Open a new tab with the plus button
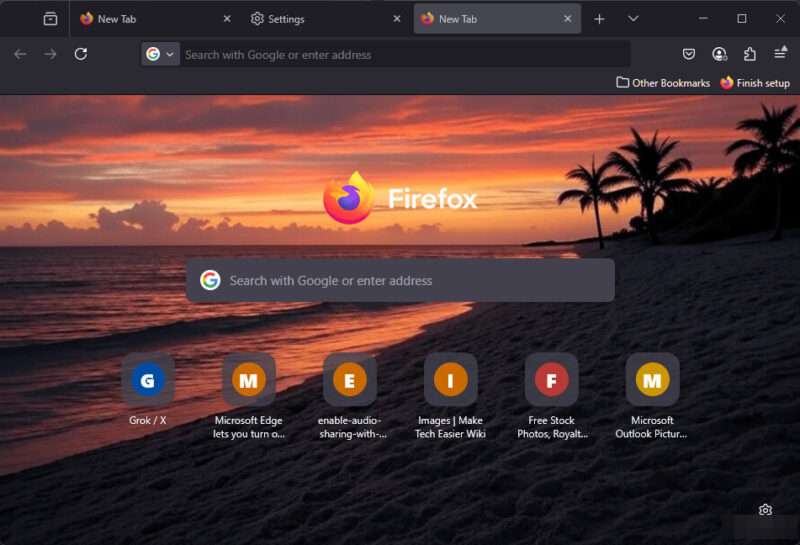The height and width of the screenshot is (545, 800). (599, 19)
